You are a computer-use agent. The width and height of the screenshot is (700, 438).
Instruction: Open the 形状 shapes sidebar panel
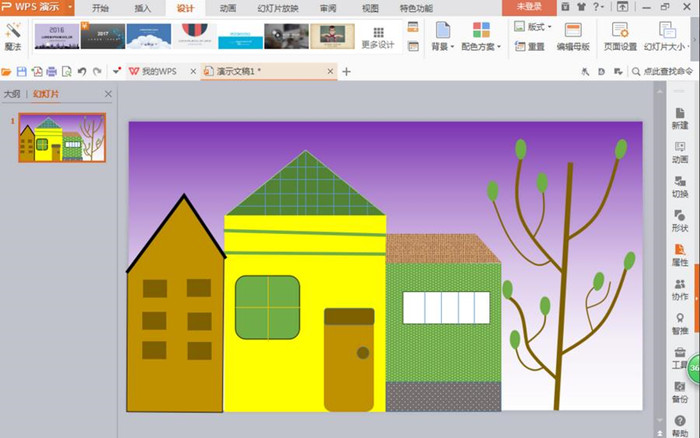click(679, 221)
